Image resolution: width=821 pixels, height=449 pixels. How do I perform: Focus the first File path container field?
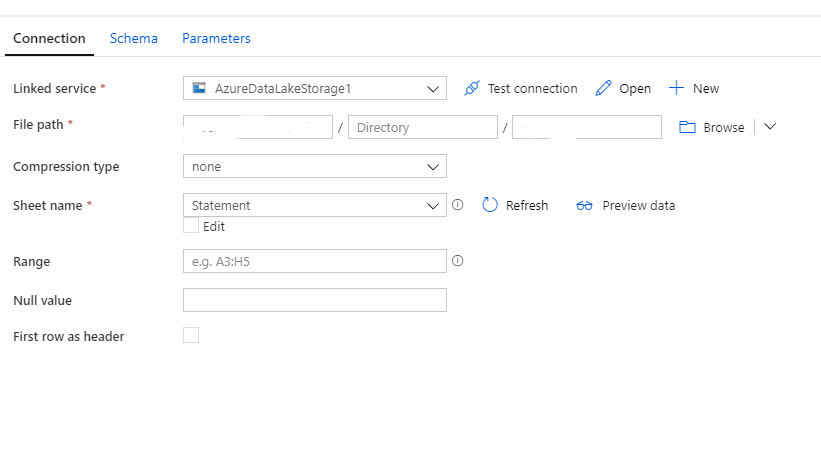pos(258,127)
